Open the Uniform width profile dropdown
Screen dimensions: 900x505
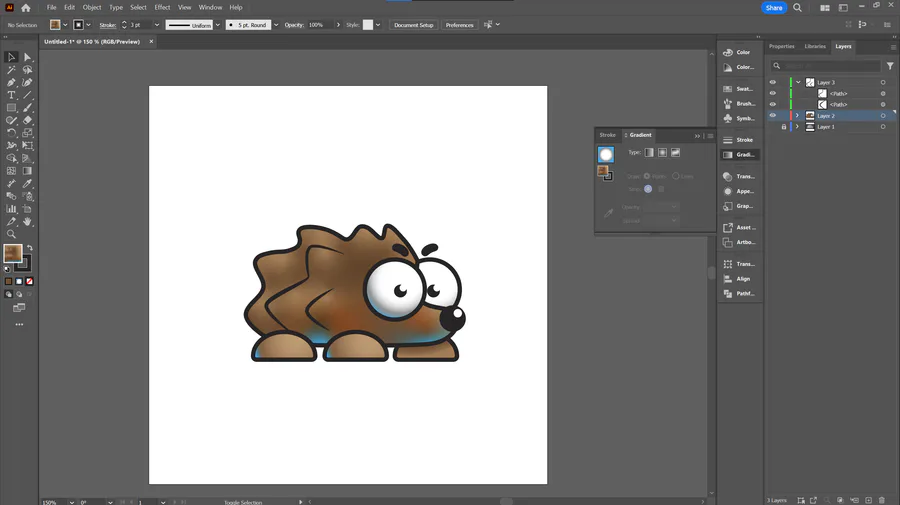218,25
